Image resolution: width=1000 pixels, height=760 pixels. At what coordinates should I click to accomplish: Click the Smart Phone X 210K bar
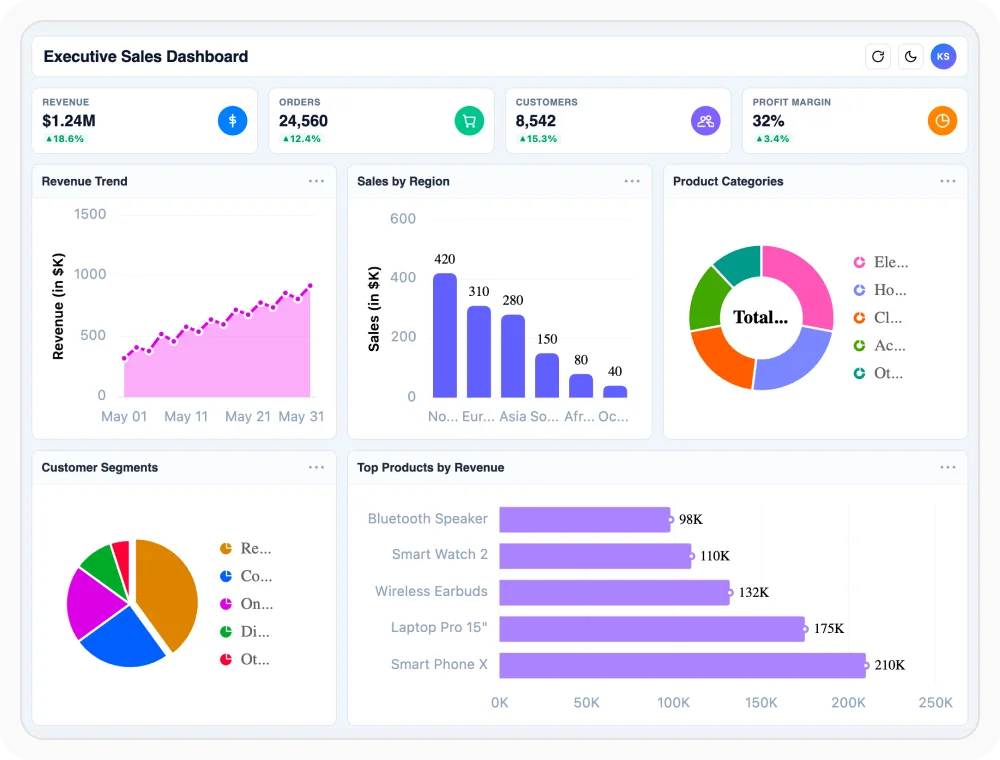(682, 666)
